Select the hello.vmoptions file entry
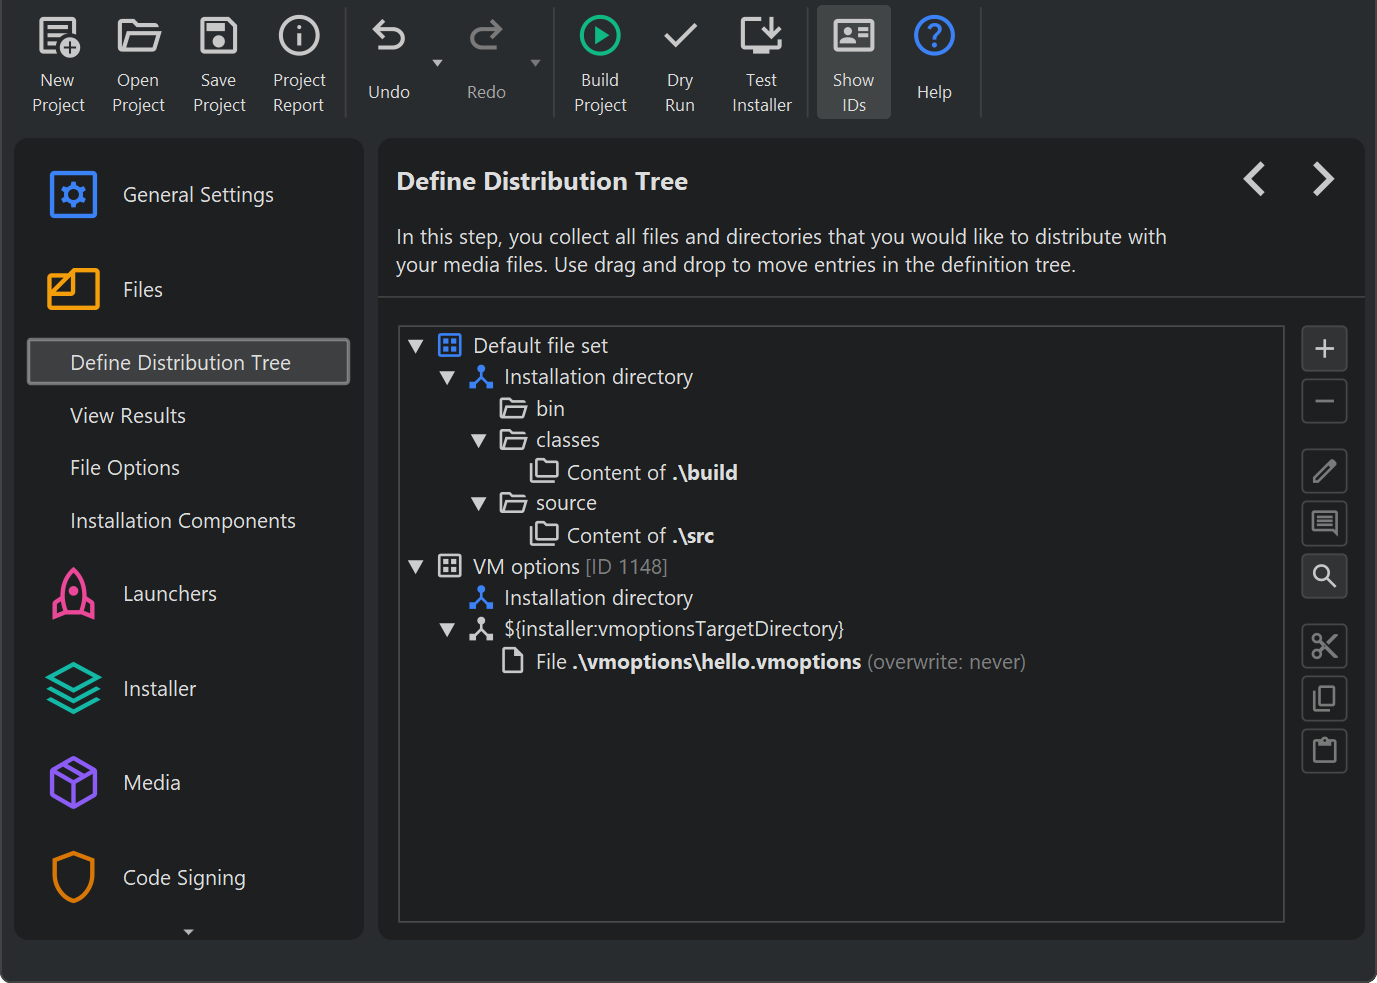The image size is (1377, 983). point(717,662)
